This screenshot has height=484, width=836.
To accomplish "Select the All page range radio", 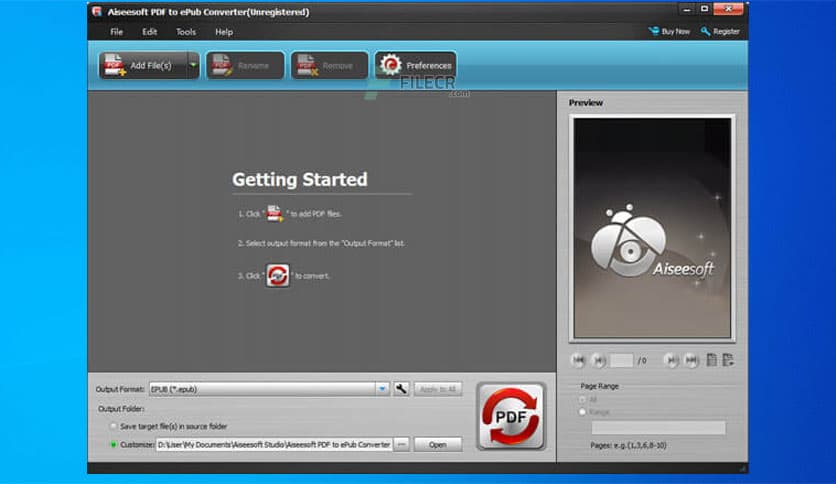I will pyautogui.click(x=582, y=399).
